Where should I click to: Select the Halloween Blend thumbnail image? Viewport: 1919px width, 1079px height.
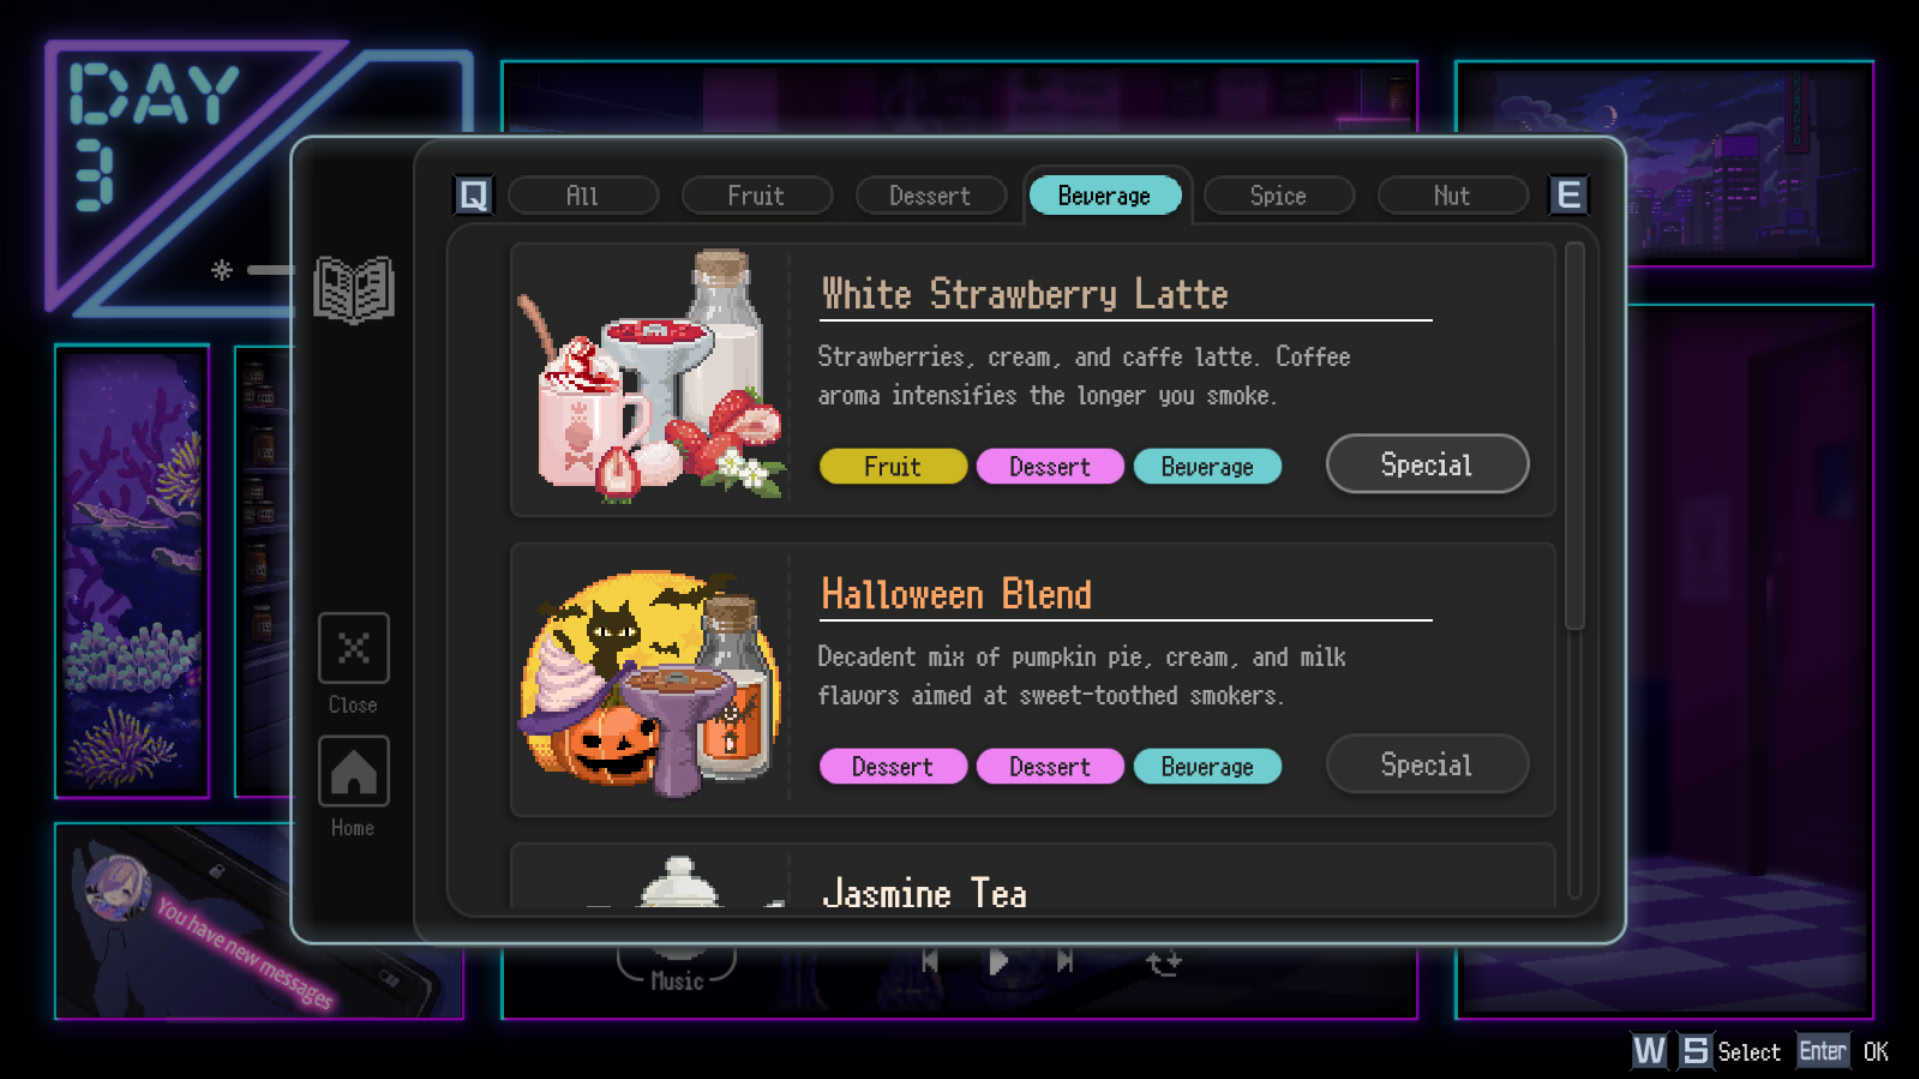[x=650, y=682]
